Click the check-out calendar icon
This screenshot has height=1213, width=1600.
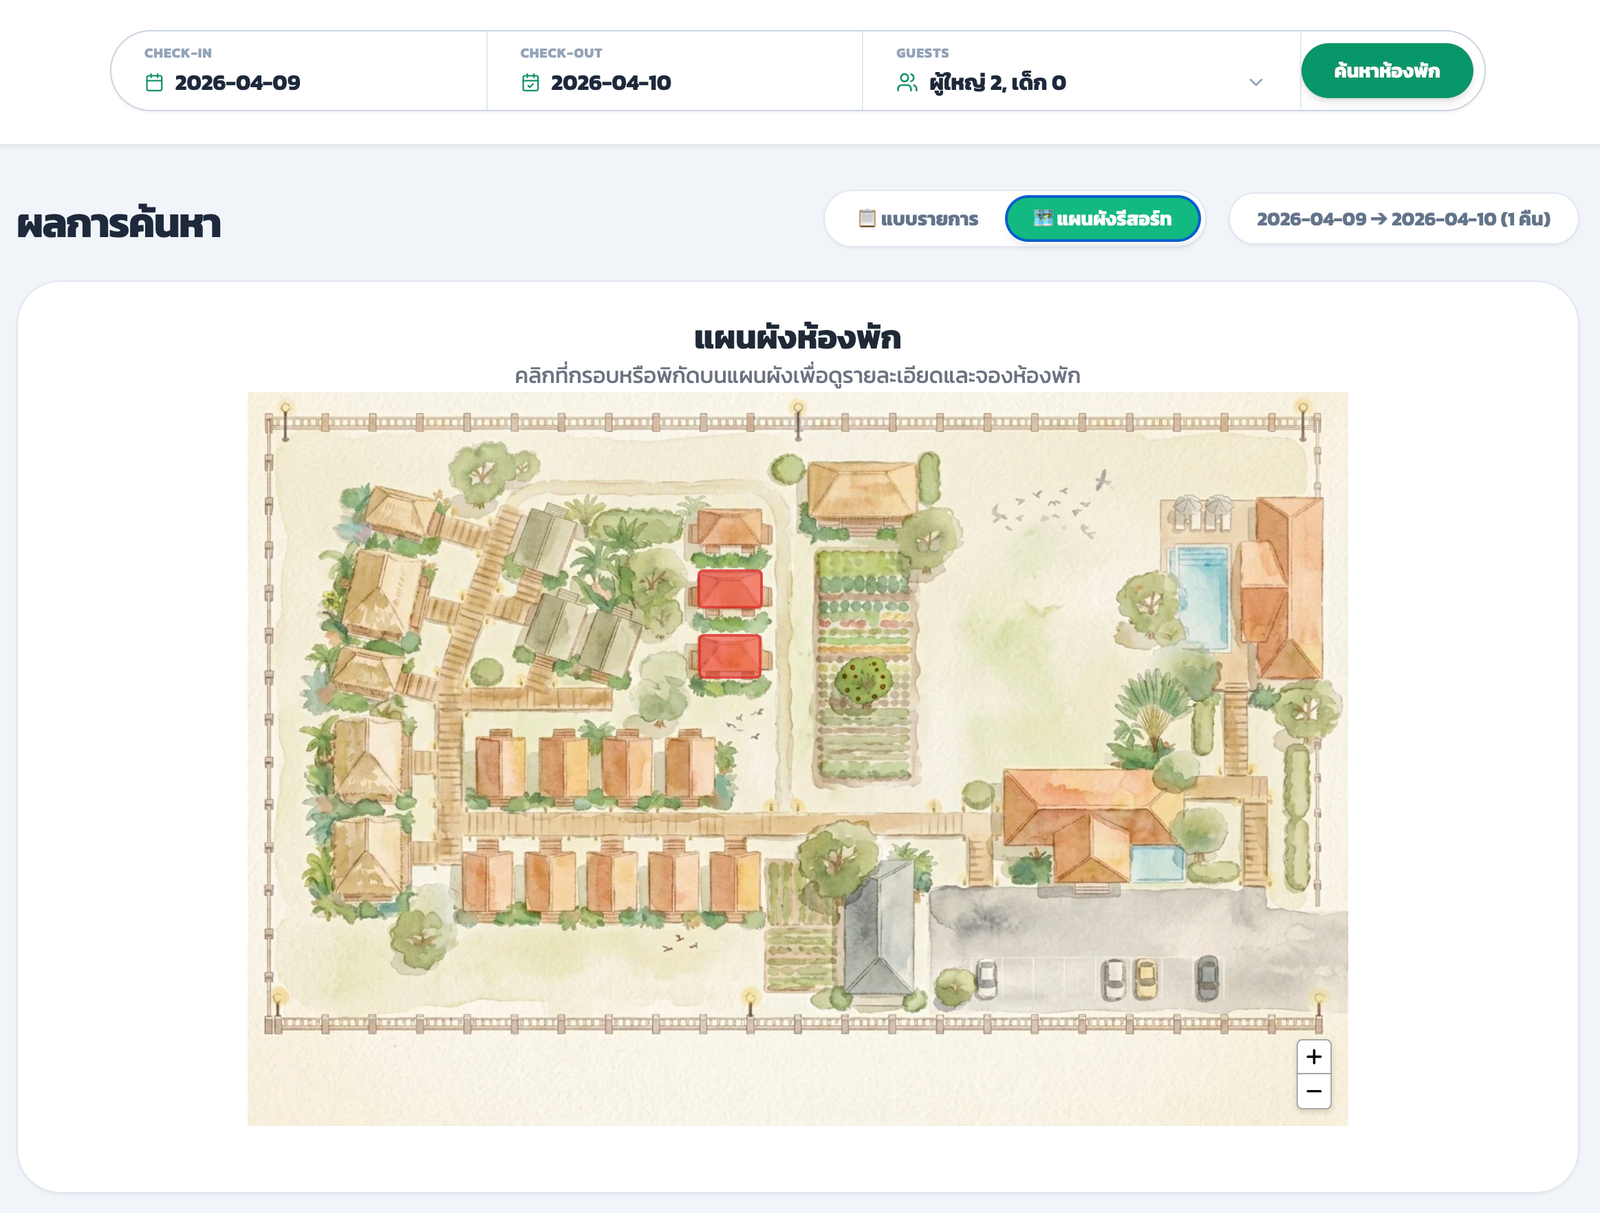tap(531, 84)
